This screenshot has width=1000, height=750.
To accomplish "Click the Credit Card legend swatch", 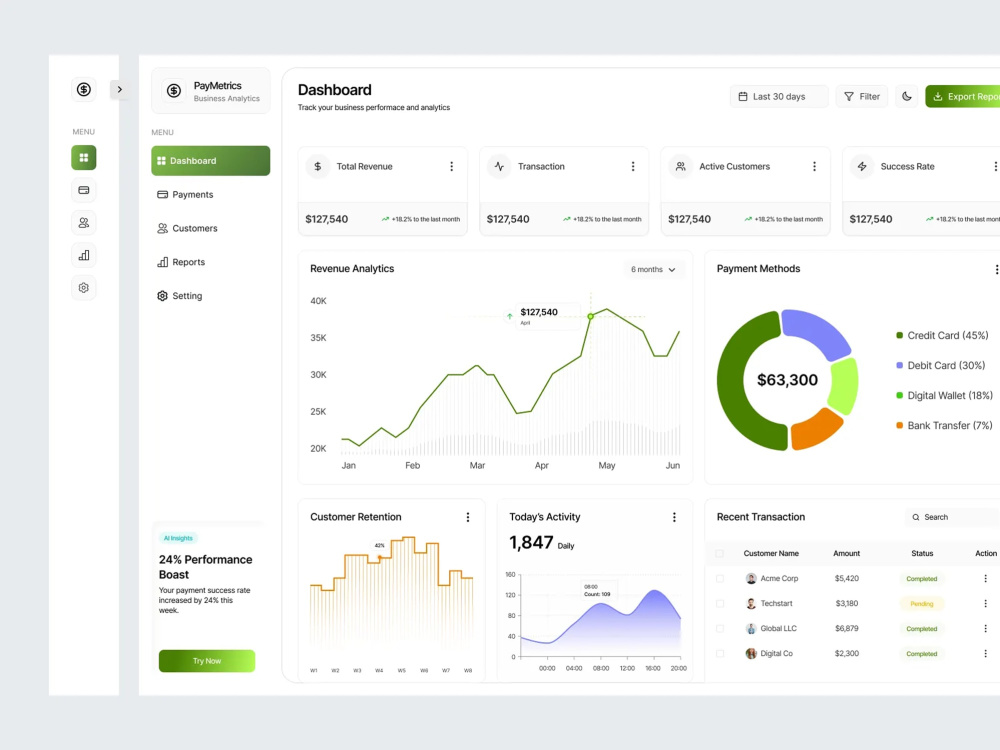I will click(x=899, y=335).
